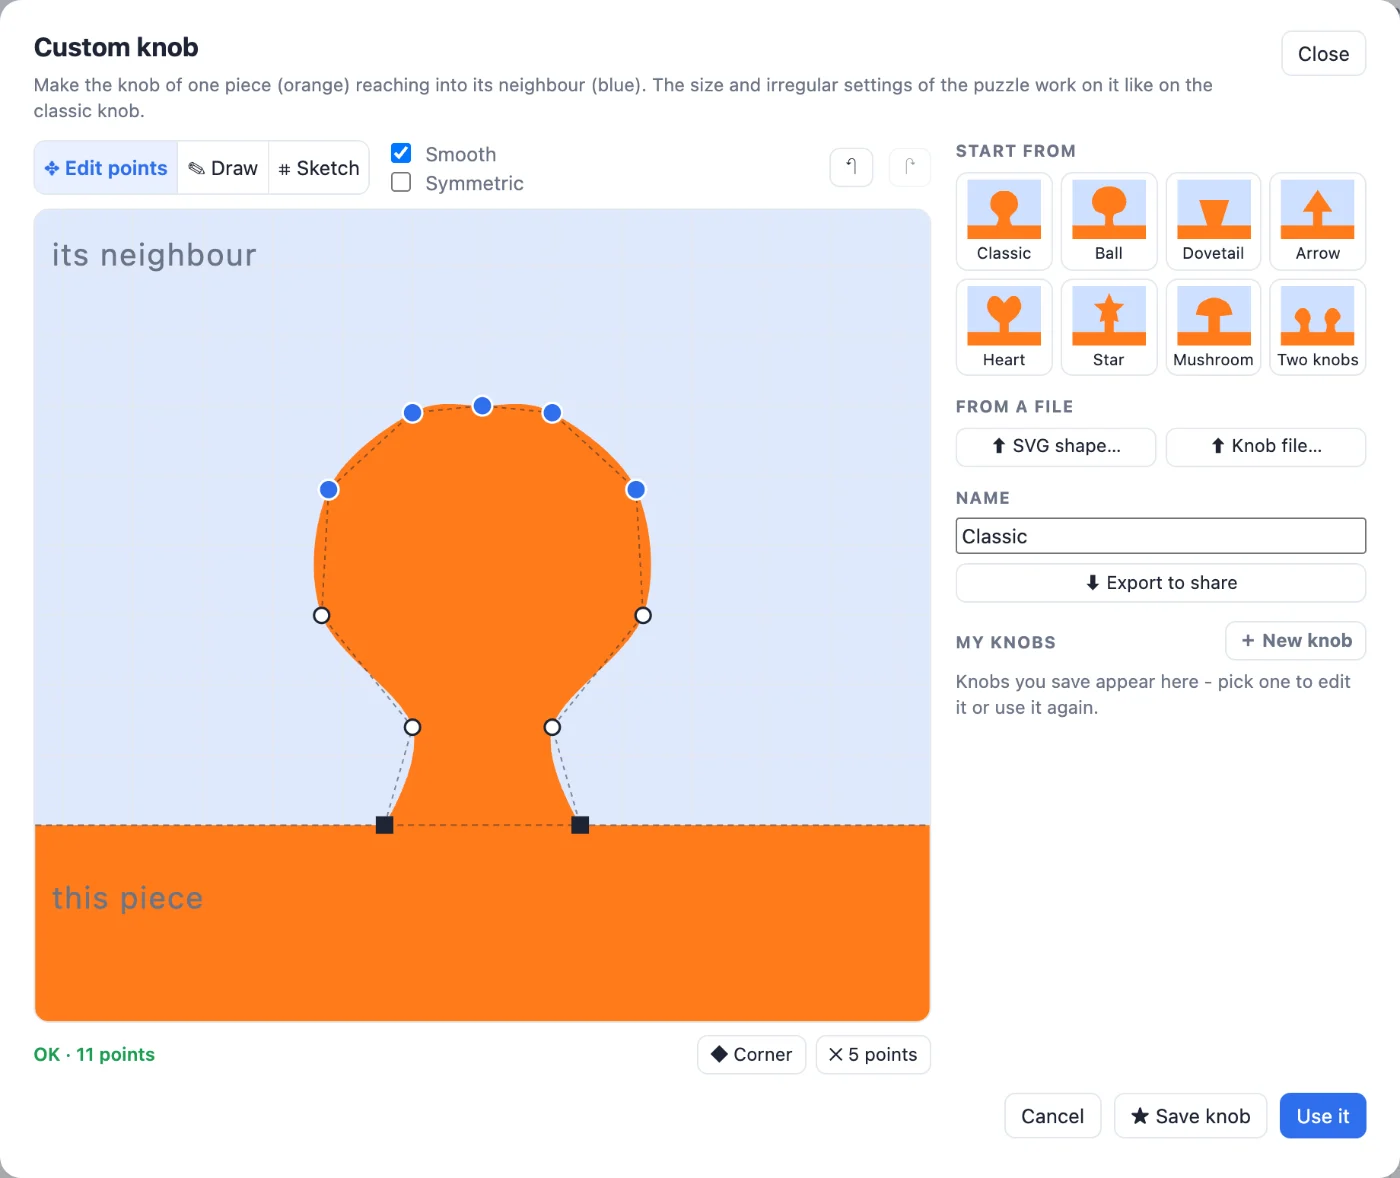
Task: Switch to Sketch mode
Action: (319, 168)
